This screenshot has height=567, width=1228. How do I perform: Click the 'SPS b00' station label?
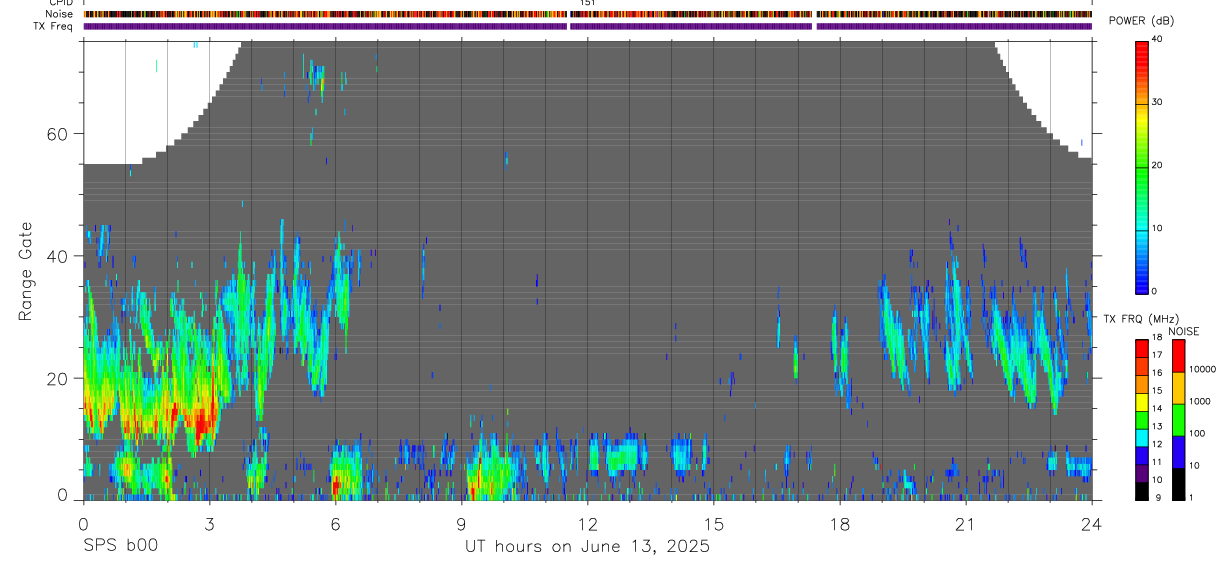pyautogui.click(x=120, y=546)
